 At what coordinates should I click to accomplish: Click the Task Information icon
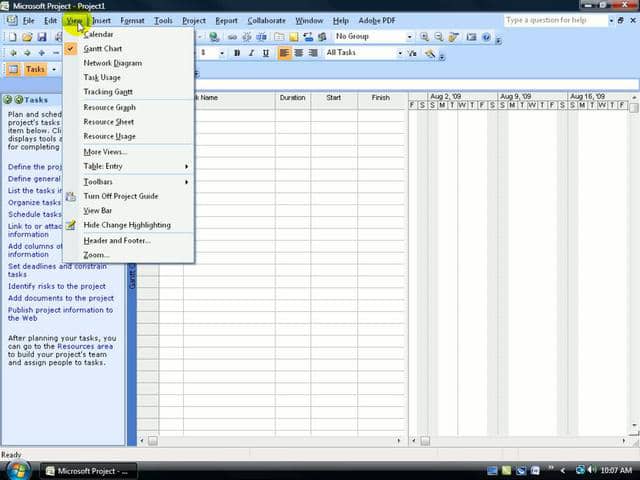279,37
